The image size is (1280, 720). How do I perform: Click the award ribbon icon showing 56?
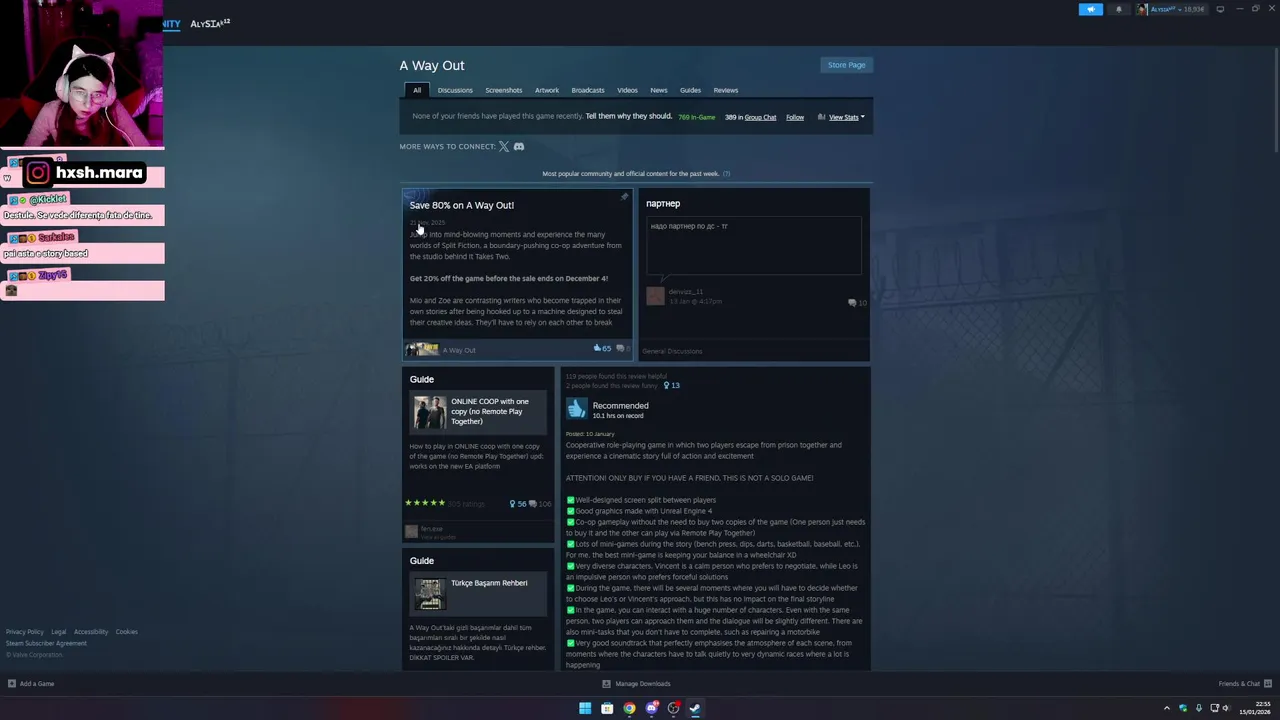(517, 504)
